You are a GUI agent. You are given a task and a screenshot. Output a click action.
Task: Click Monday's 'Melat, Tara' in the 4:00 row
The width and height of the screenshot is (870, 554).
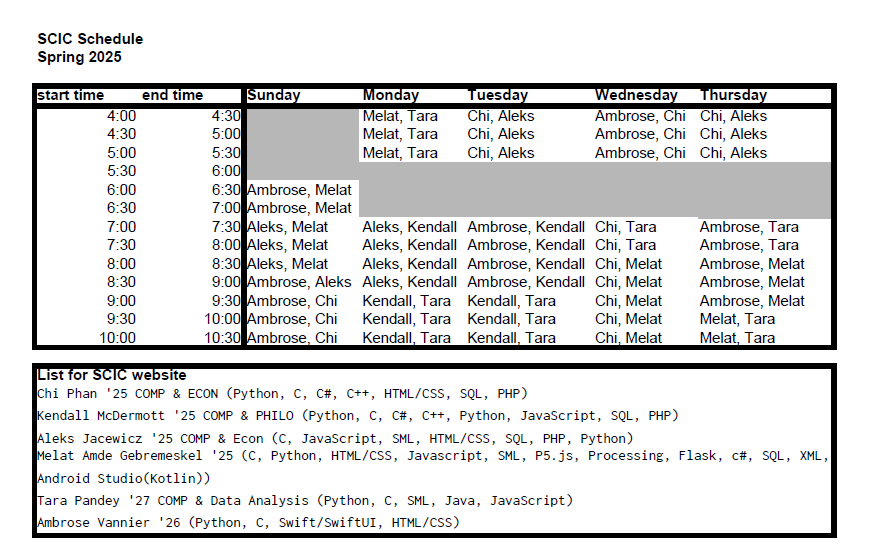pyautogui.click(x=400, y=116)
